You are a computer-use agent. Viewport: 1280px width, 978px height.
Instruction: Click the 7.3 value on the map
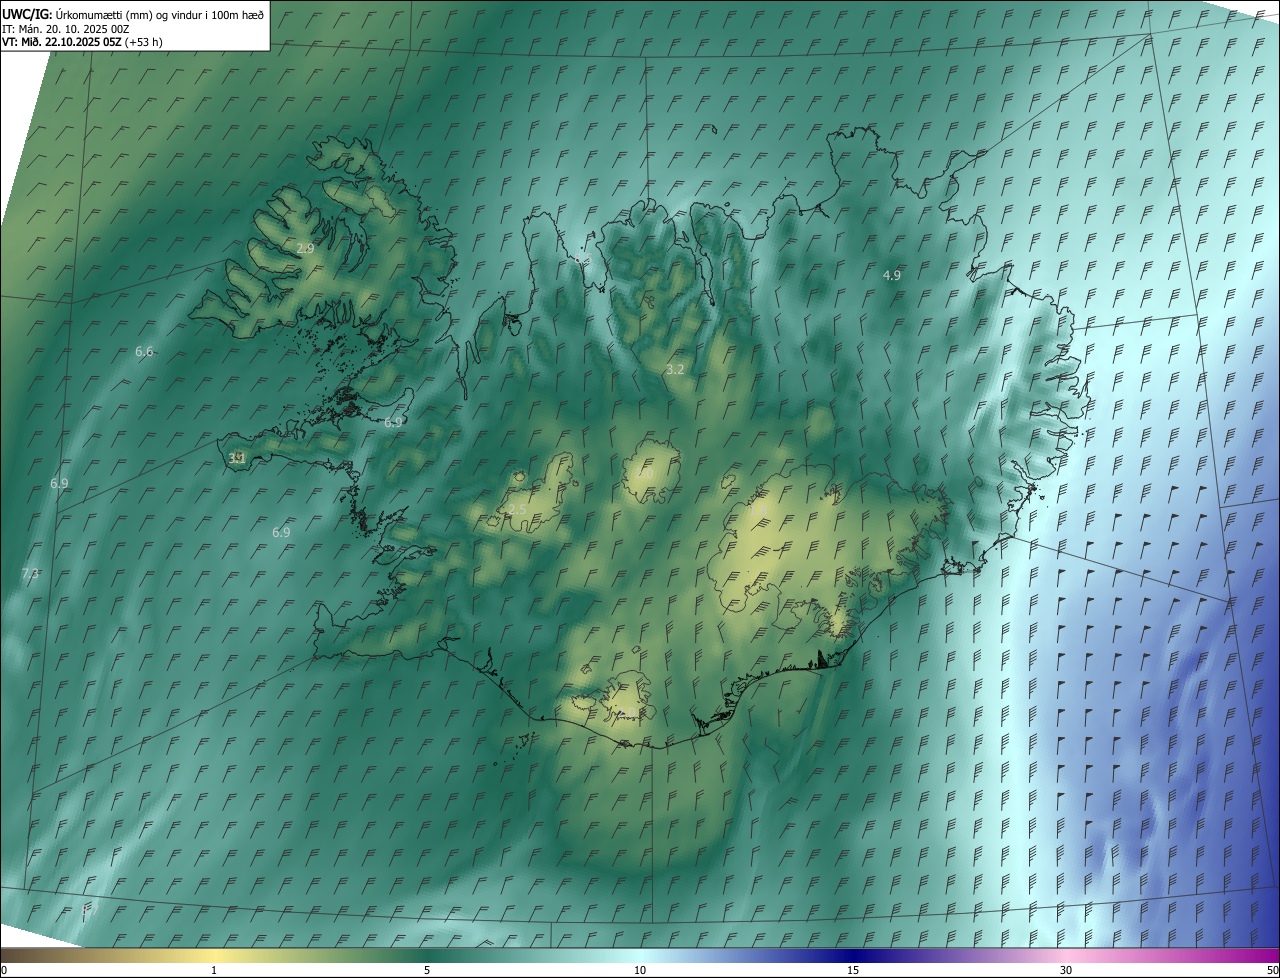pos(30,573)
